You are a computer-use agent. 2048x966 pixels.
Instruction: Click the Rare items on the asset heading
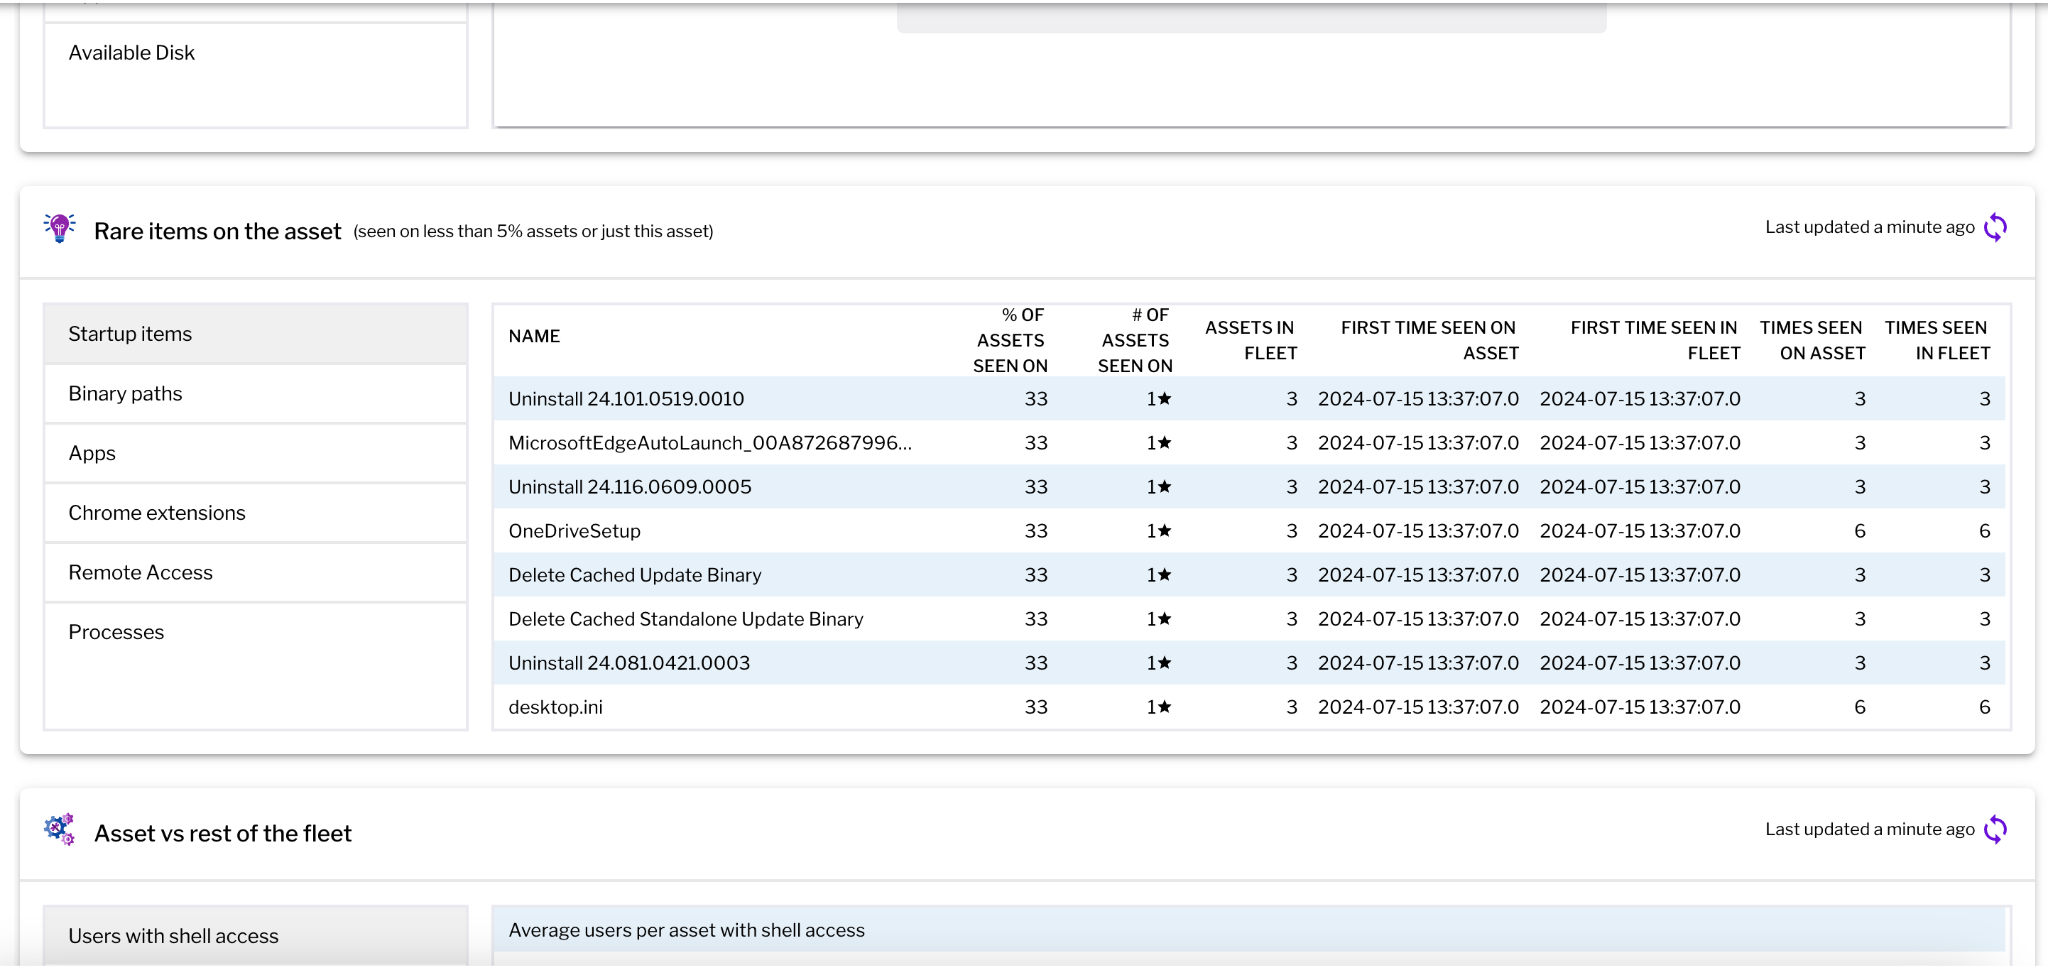(x=218, y=231)
